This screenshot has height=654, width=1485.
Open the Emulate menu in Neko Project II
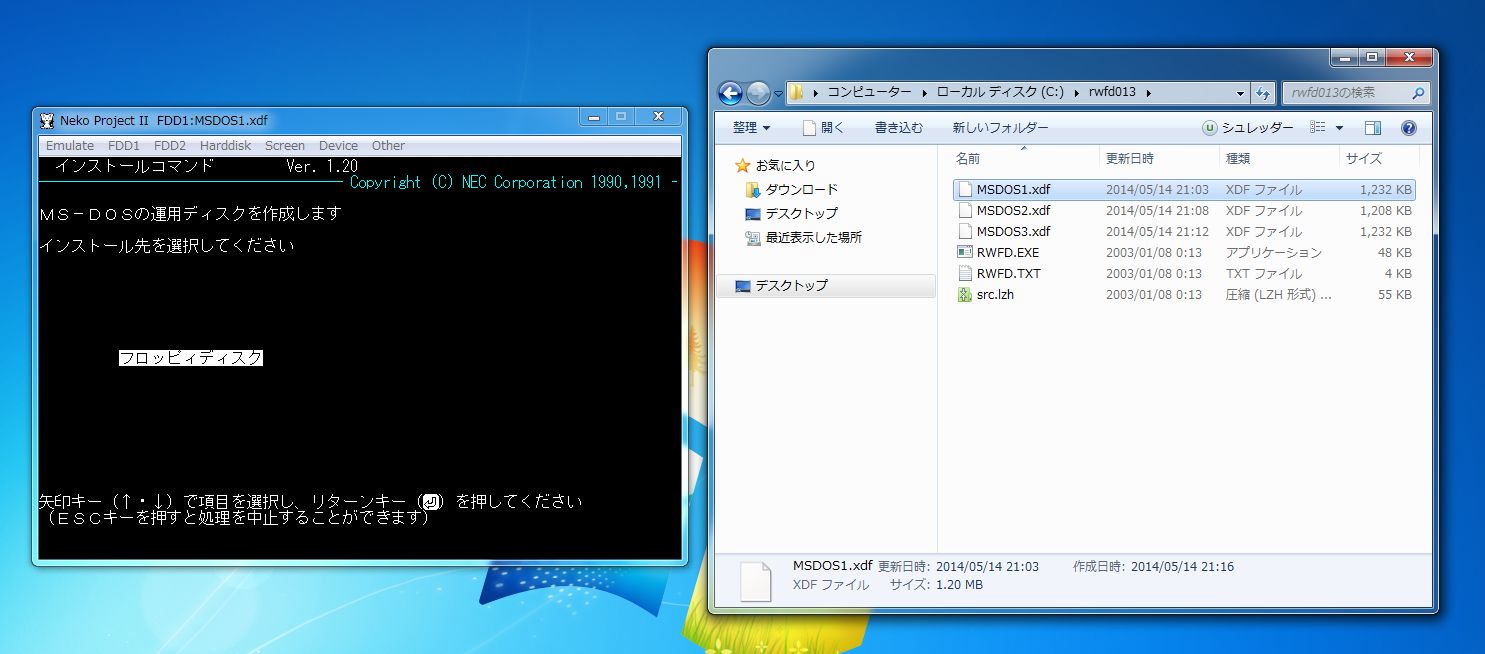click(70, 145)
